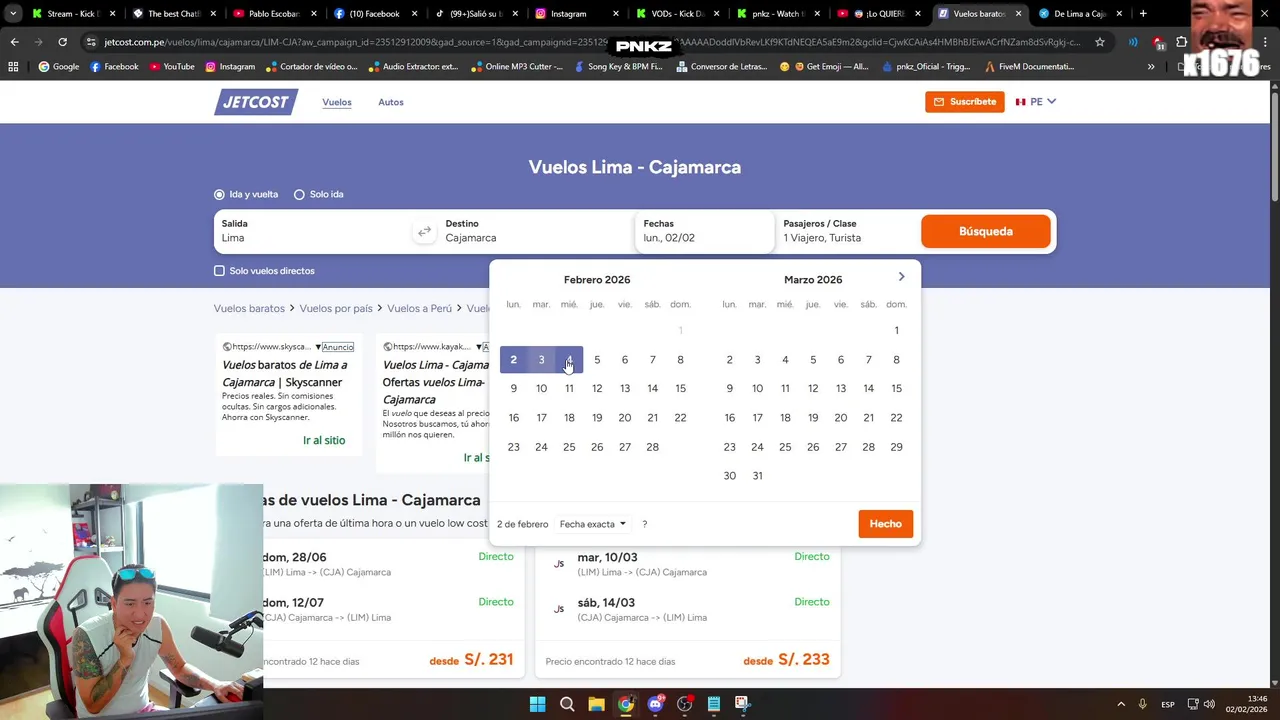Select the Solo ida option
1280x720 pixels.
[x=319, y=194]
